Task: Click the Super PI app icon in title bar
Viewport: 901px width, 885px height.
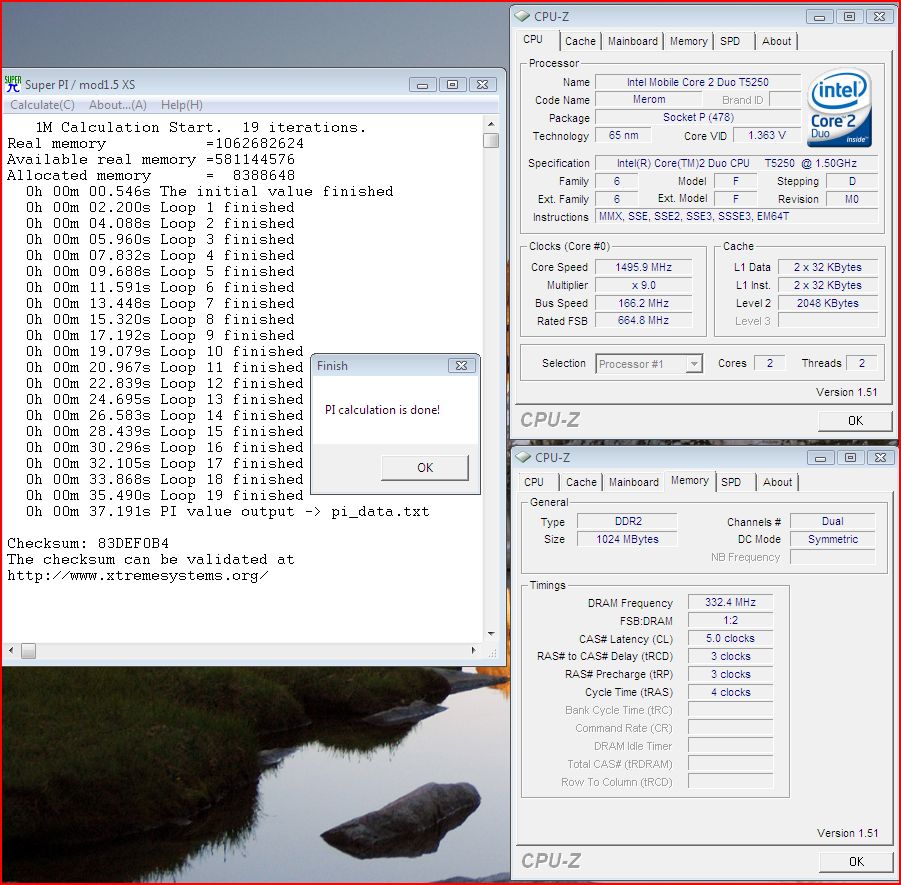Action: [13, 84]
